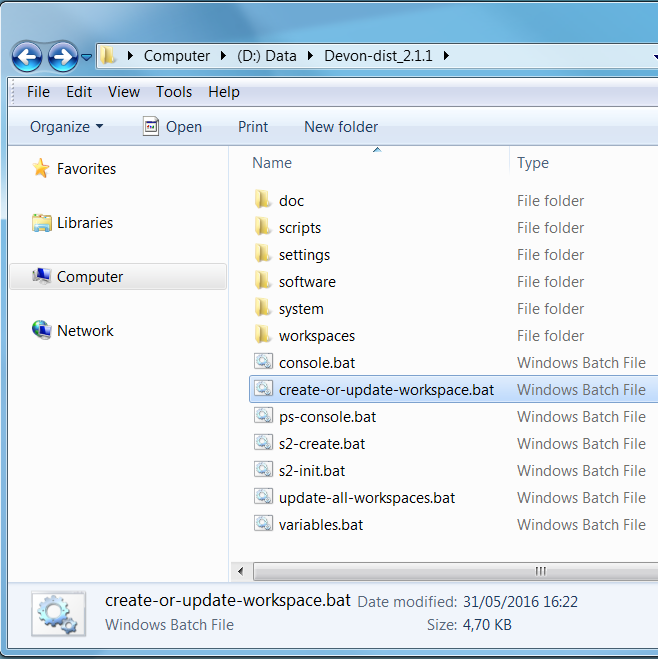Go back with the Back arrow button
This screenshot has width=658, height=659.
click(27, 56)
